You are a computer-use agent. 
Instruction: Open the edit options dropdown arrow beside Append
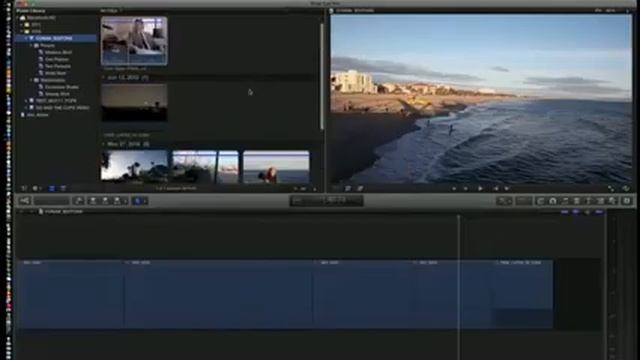(x=125, y=201)
